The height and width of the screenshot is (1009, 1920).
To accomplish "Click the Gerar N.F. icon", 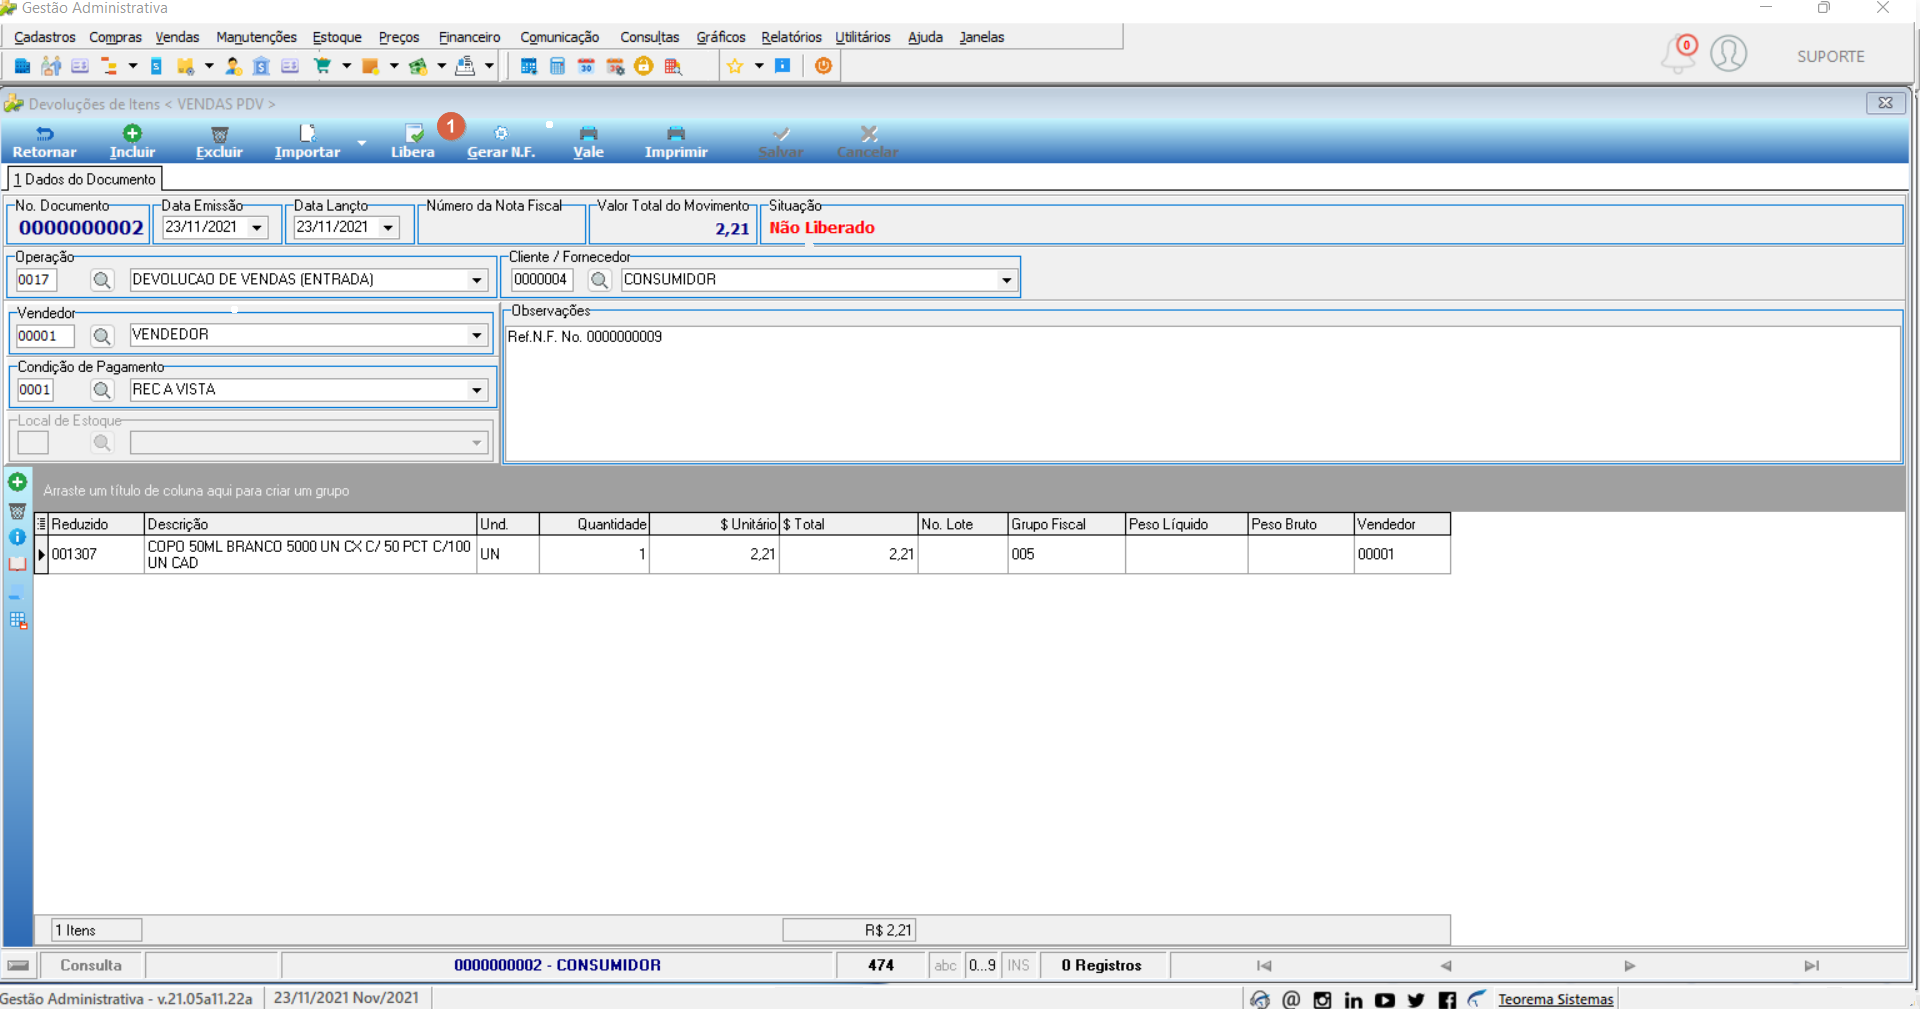I will pyautogui.click(x=501, y=133).
